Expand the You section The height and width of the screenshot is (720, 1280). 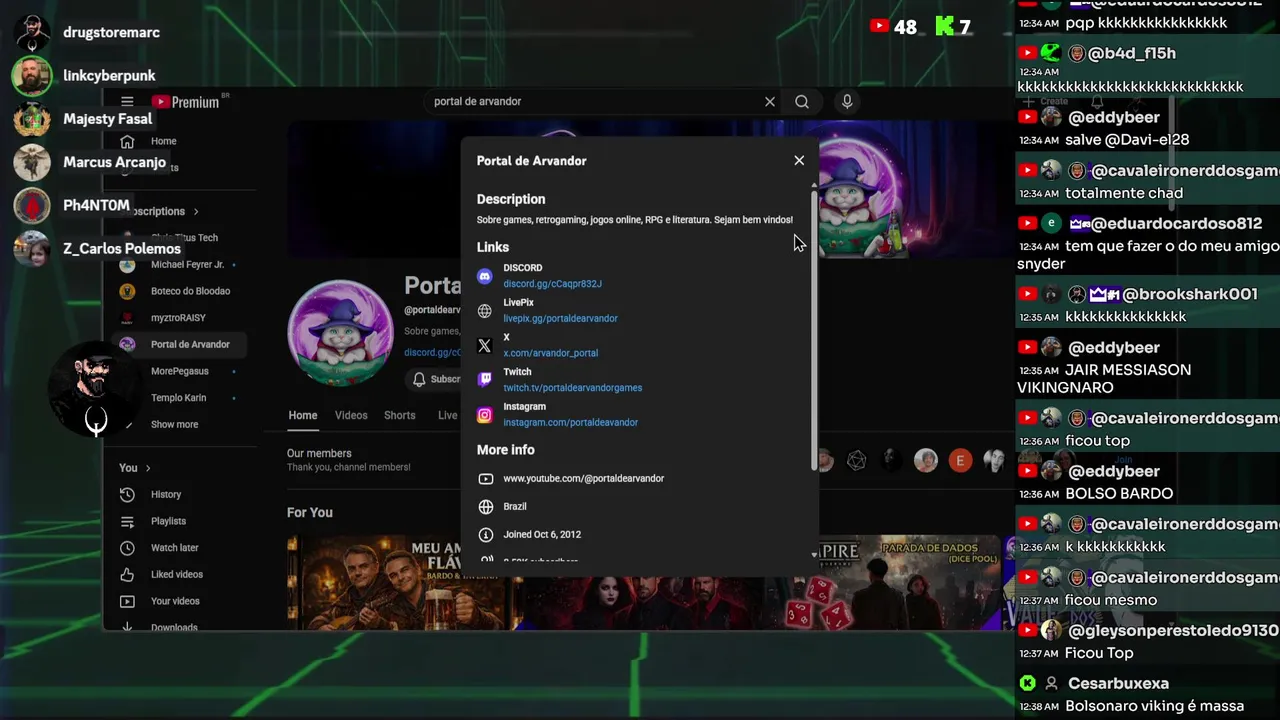click(x=135, y=468)
